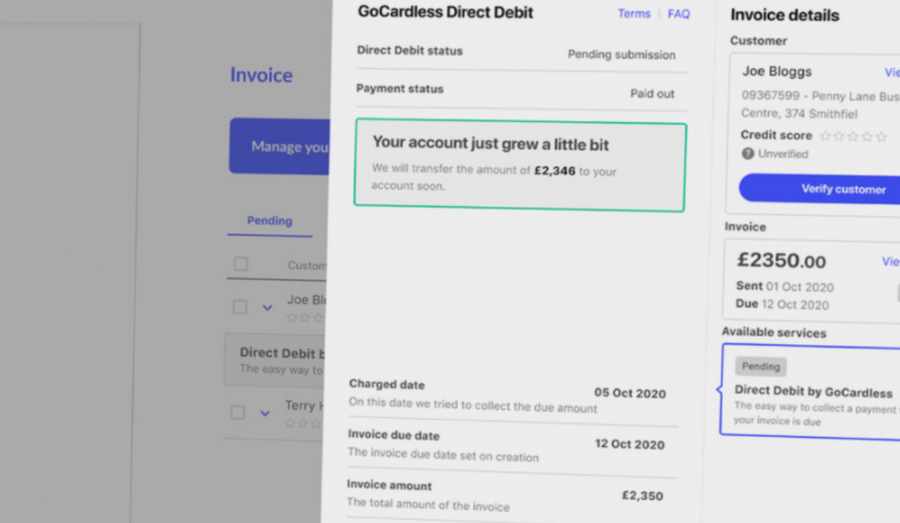Open the FAQ link
The height and width of the screenshot is (523, 900).
pyautogui.click(x=679, y=14)
